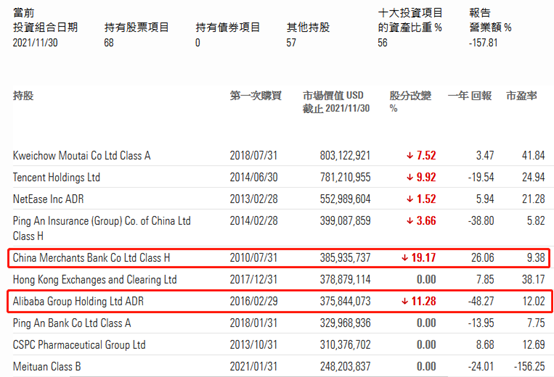Image resolution: width=554 pixels, height=377 pixels.
Task: Click the red down arrow beside 7.52
Action: pyautogui.click(x=410, y=155)
